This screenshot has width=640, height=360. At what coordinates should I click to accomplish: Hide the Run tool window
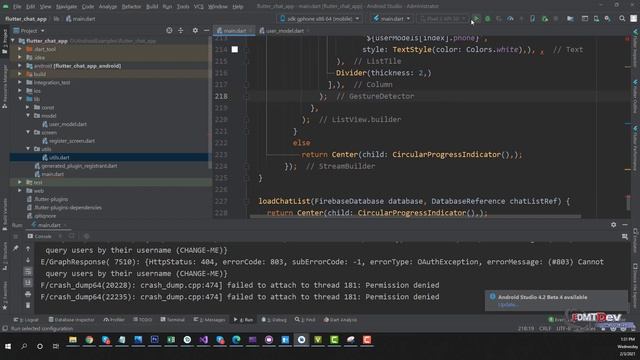tap(625, 225)
